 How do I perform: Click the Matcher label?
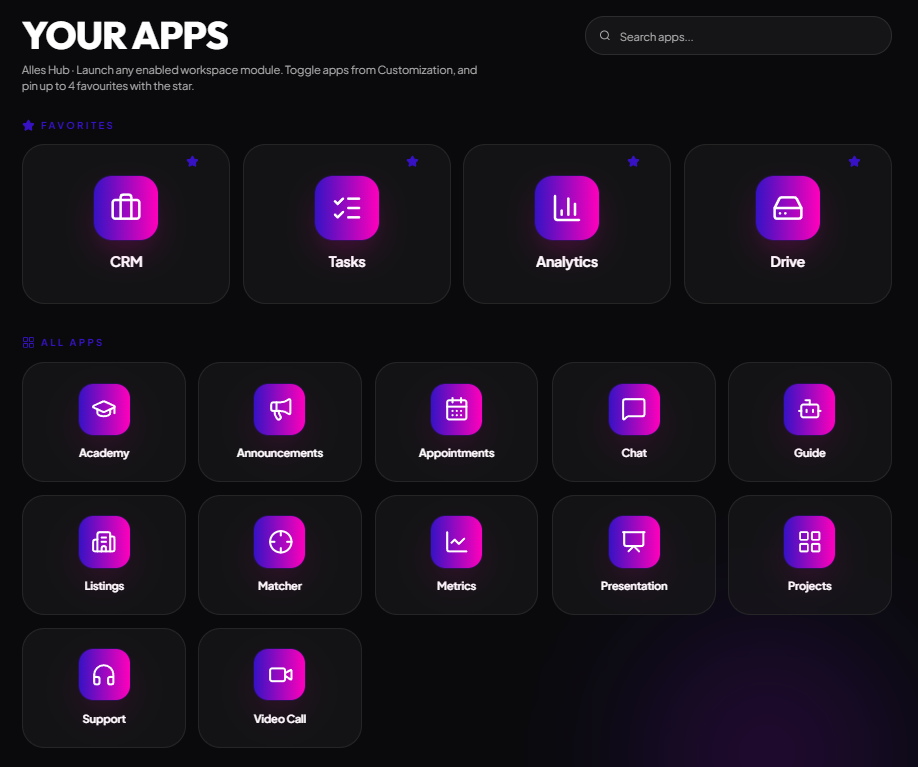(x=280, y=586)
